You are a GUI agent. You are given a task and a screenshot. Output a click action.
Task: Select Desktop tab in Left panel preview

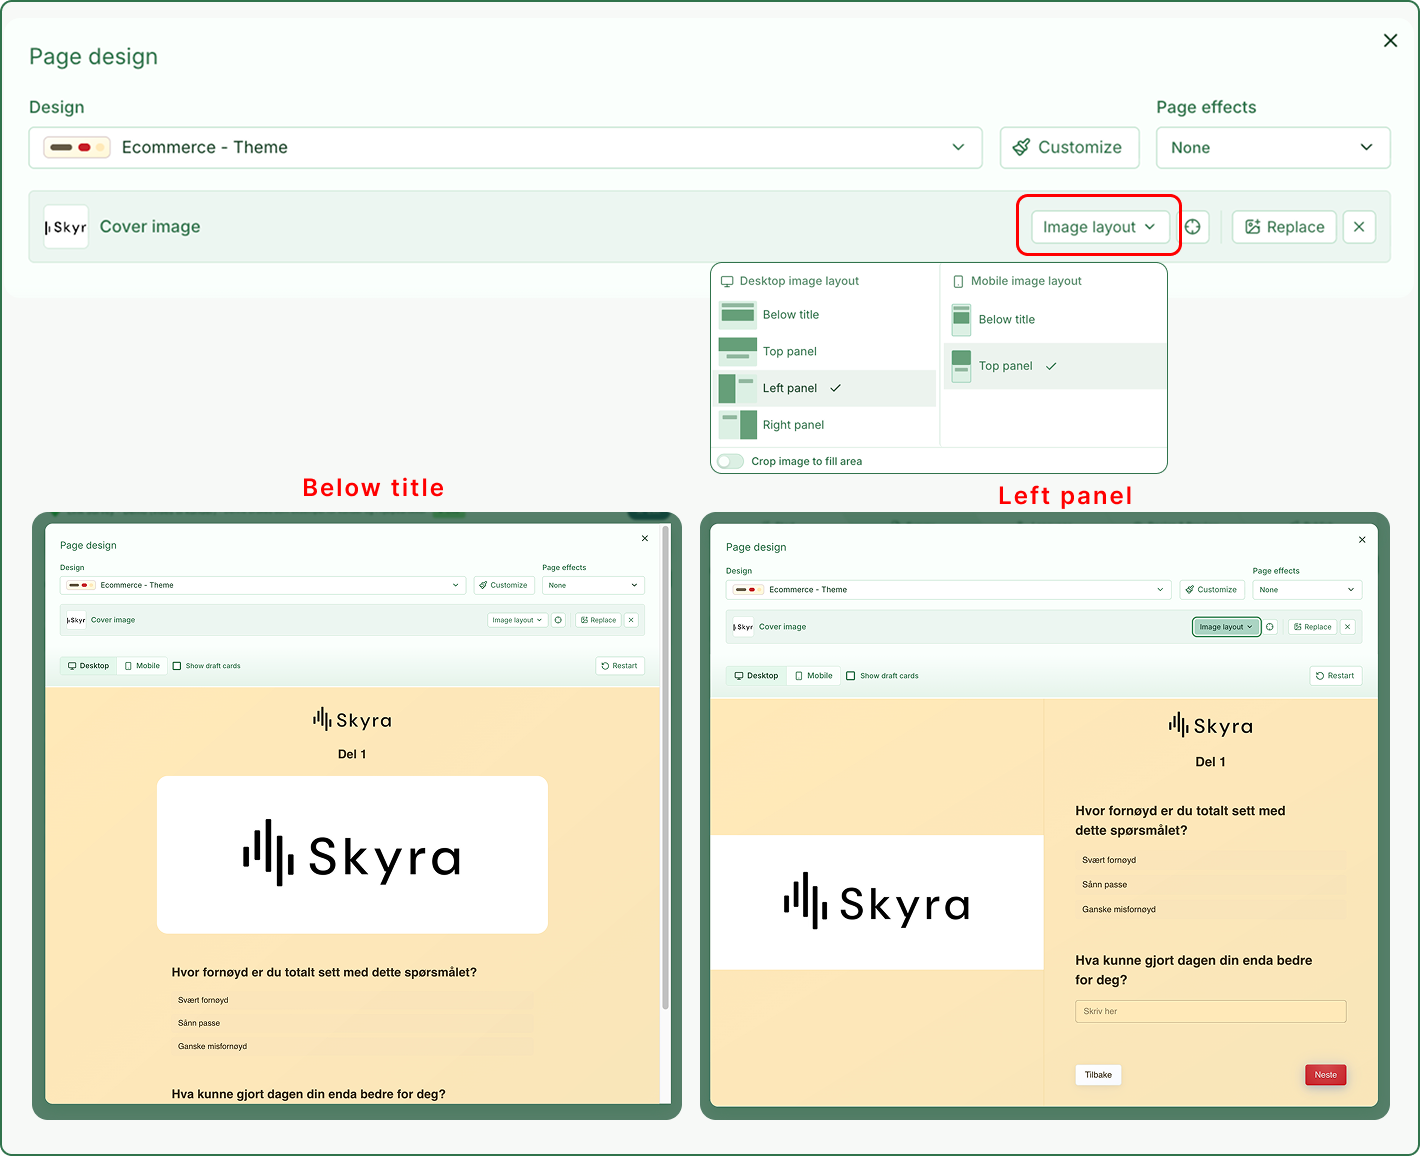756,676
